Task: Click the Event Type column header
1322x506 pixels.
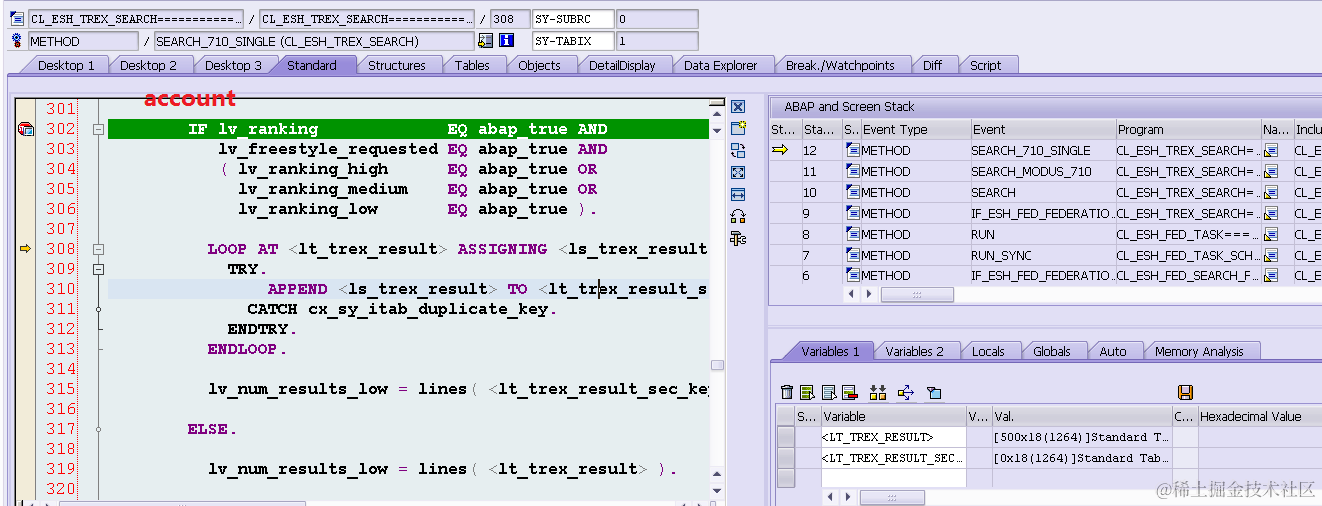Action: click(x=914, y=129)
